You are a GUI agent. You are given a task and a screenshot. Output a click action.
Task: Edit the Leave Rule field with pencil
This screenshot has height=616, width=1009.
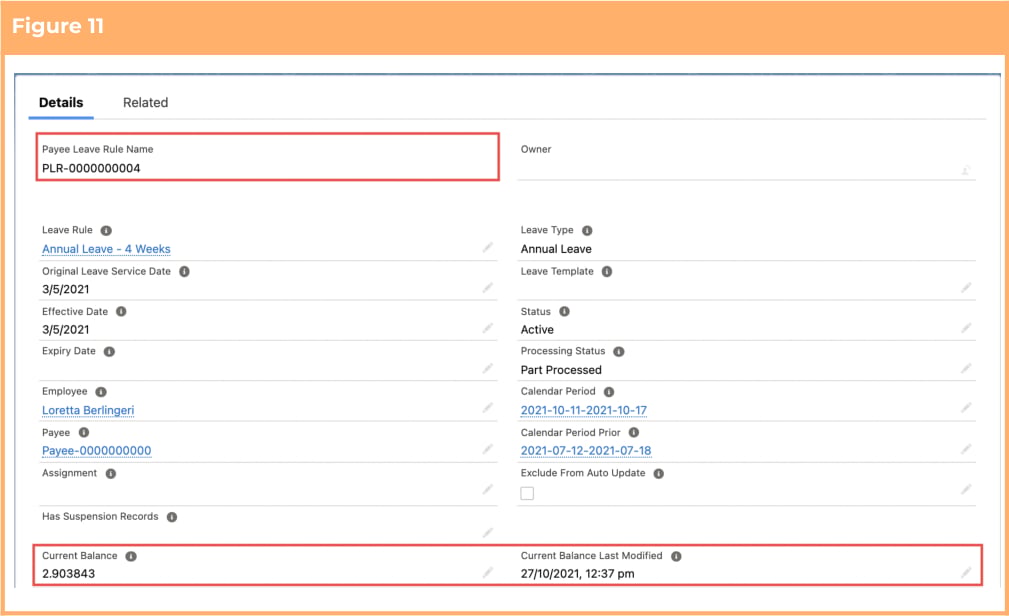tap(488, 247)
